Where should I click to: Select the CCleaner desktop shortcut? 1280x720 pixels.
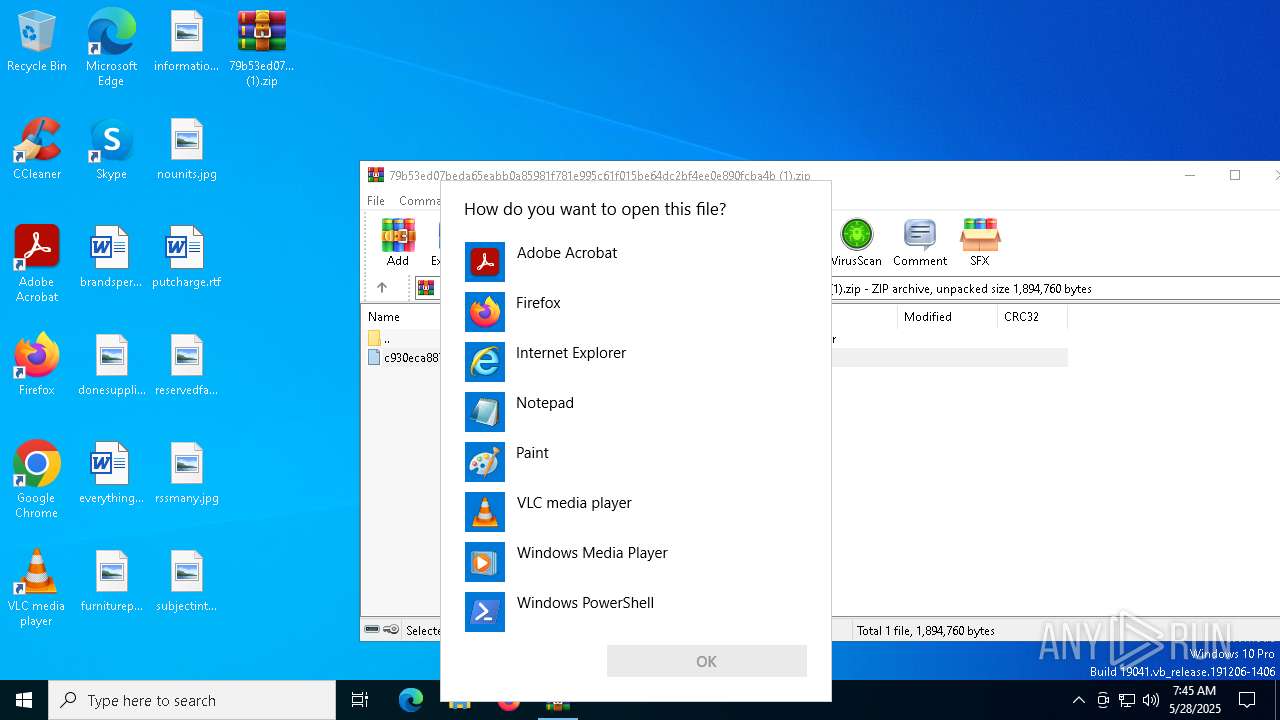pos(37,150)
